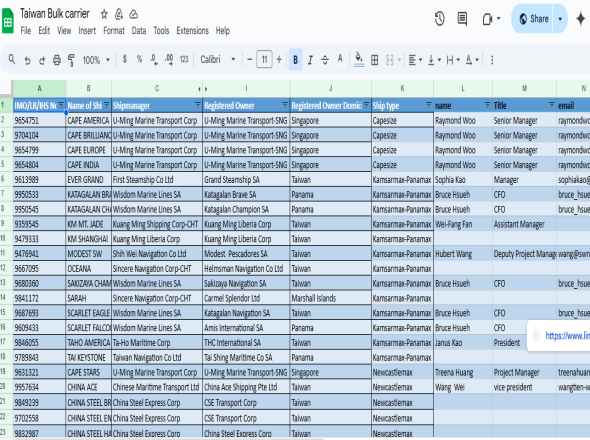Check the cloud save status icon
590x440 pixels.
pyautogui.click(x=134, y=14)
